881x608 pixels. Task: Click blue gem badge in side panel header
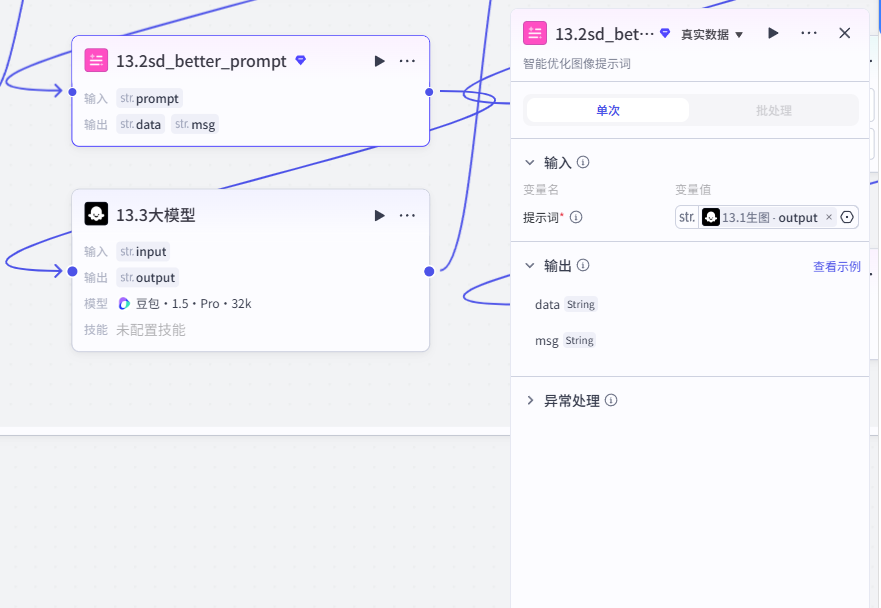[665, 33]
